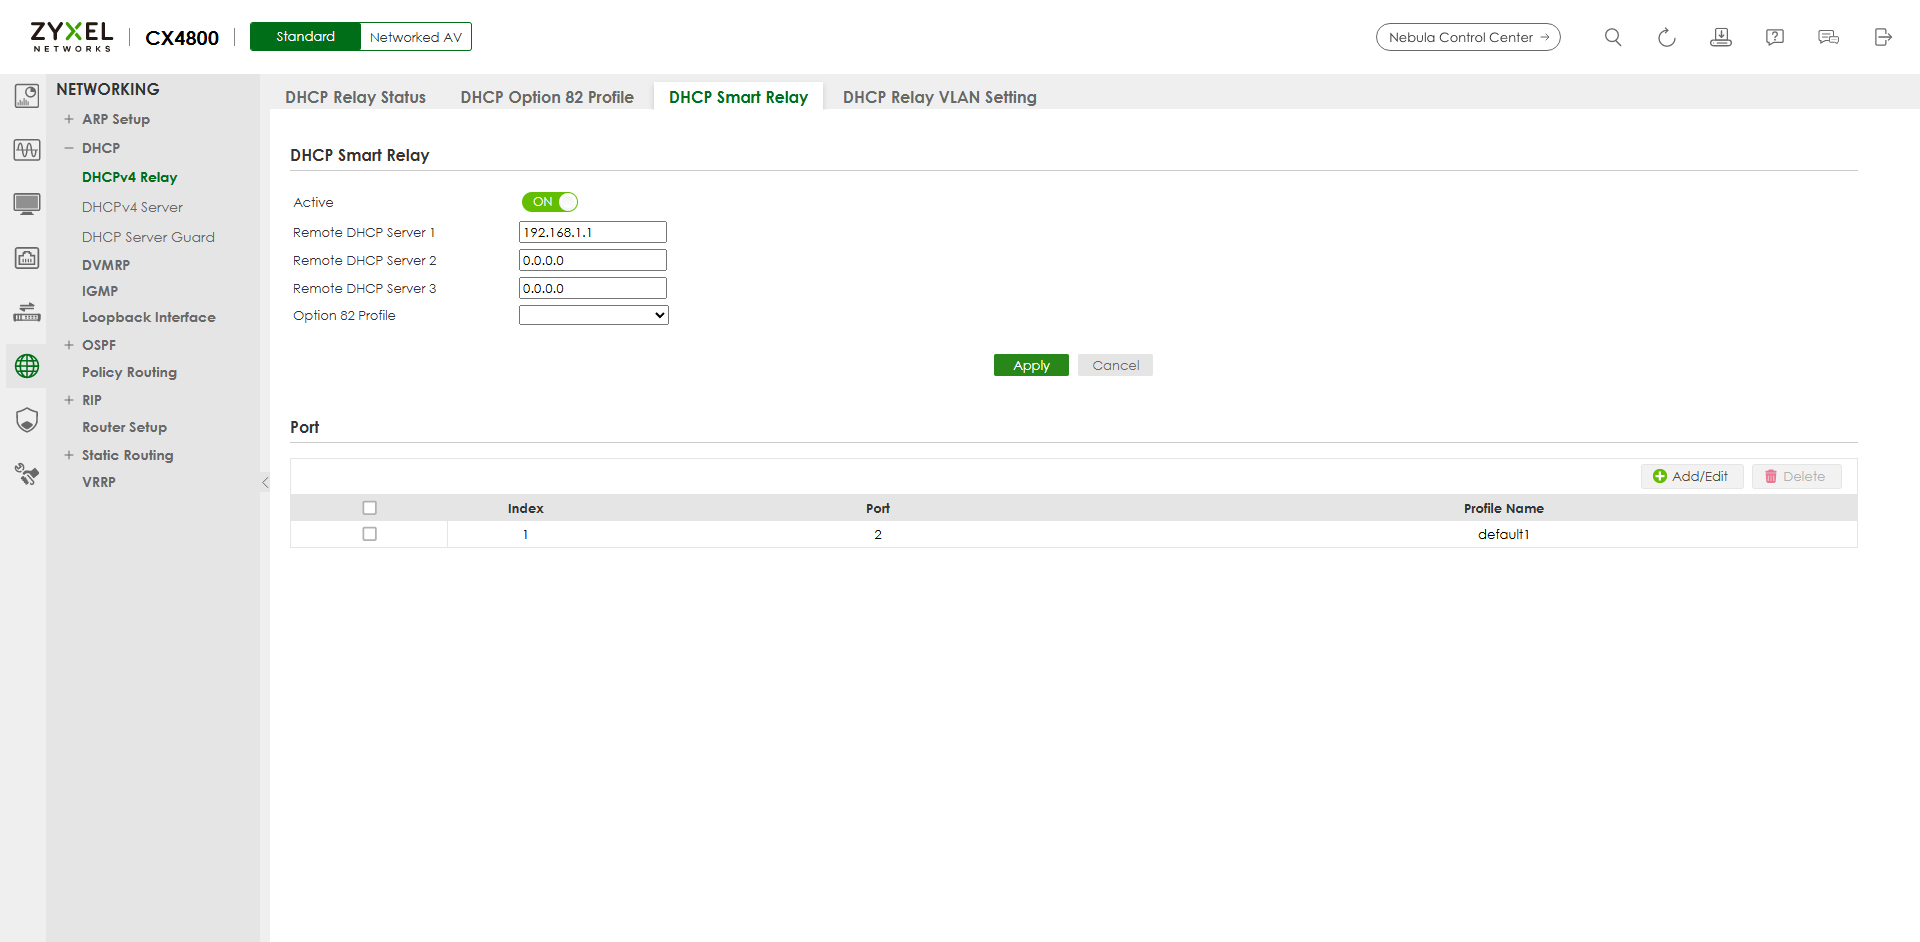This screenshot has height=942, width=1920.
Task: Switch to DHCP Option 82 Profile tab
Action: [x=547, y=97]
